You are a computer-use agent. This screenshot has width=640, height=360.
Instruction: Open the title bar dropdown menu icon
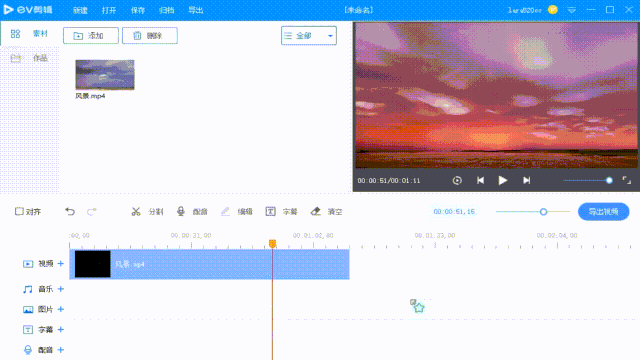pos(572,10)
